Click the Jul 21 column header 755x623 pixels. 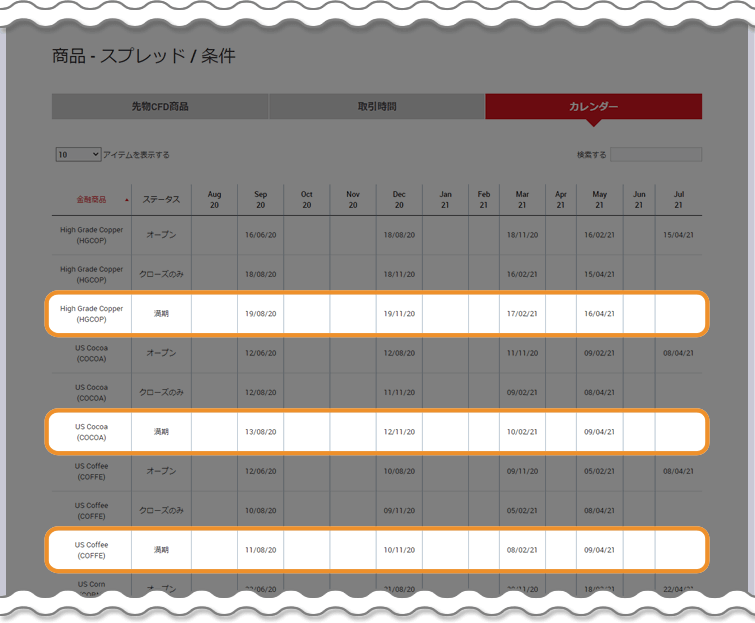pos(678,200)
